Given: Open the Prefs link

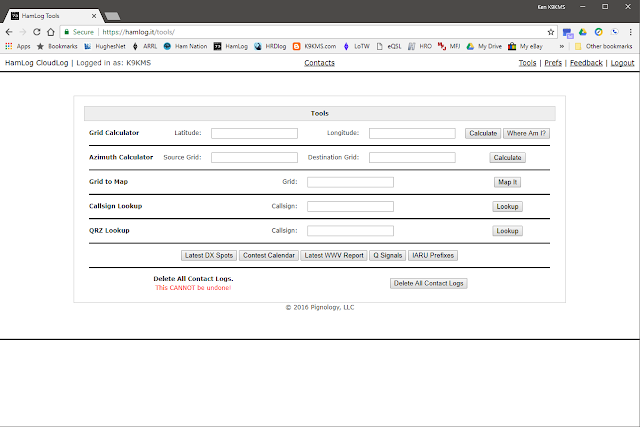Looking at the screenshot, I should pos(553,63).
